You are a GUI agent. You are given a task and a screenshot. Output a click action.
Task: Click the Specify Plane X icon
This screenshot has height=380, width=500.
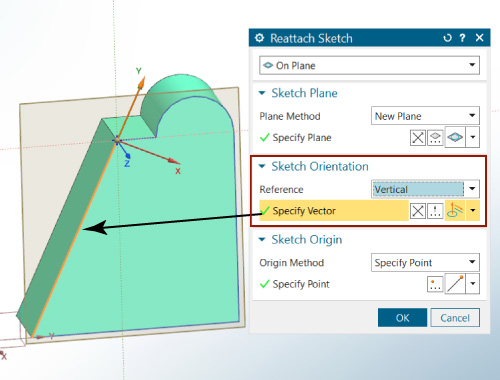point(418,137)
